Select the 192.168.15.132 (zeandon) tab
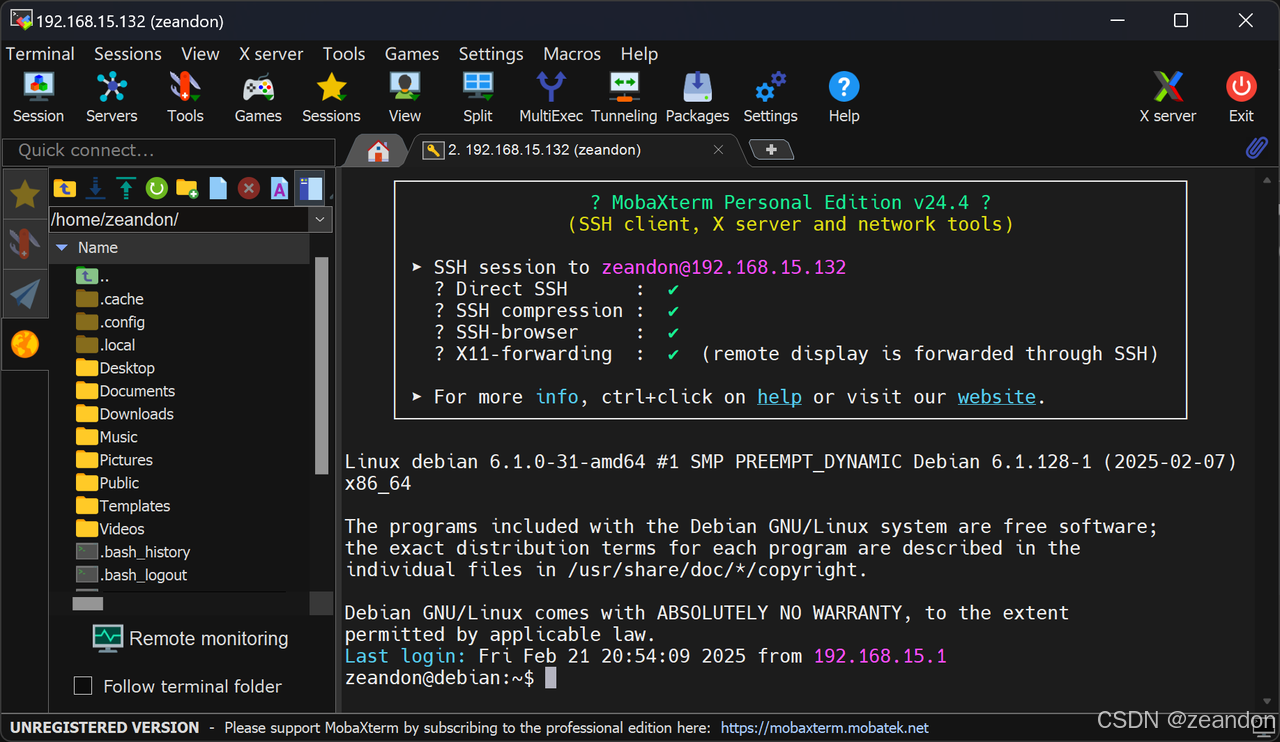The image size is (1280, 742). 575,150
